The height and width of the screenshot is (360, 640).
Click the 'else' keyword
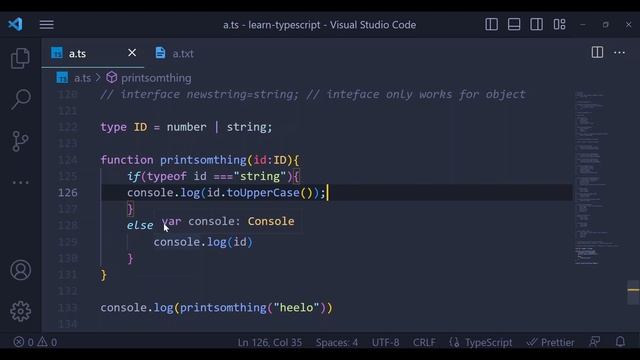[140, 225]
